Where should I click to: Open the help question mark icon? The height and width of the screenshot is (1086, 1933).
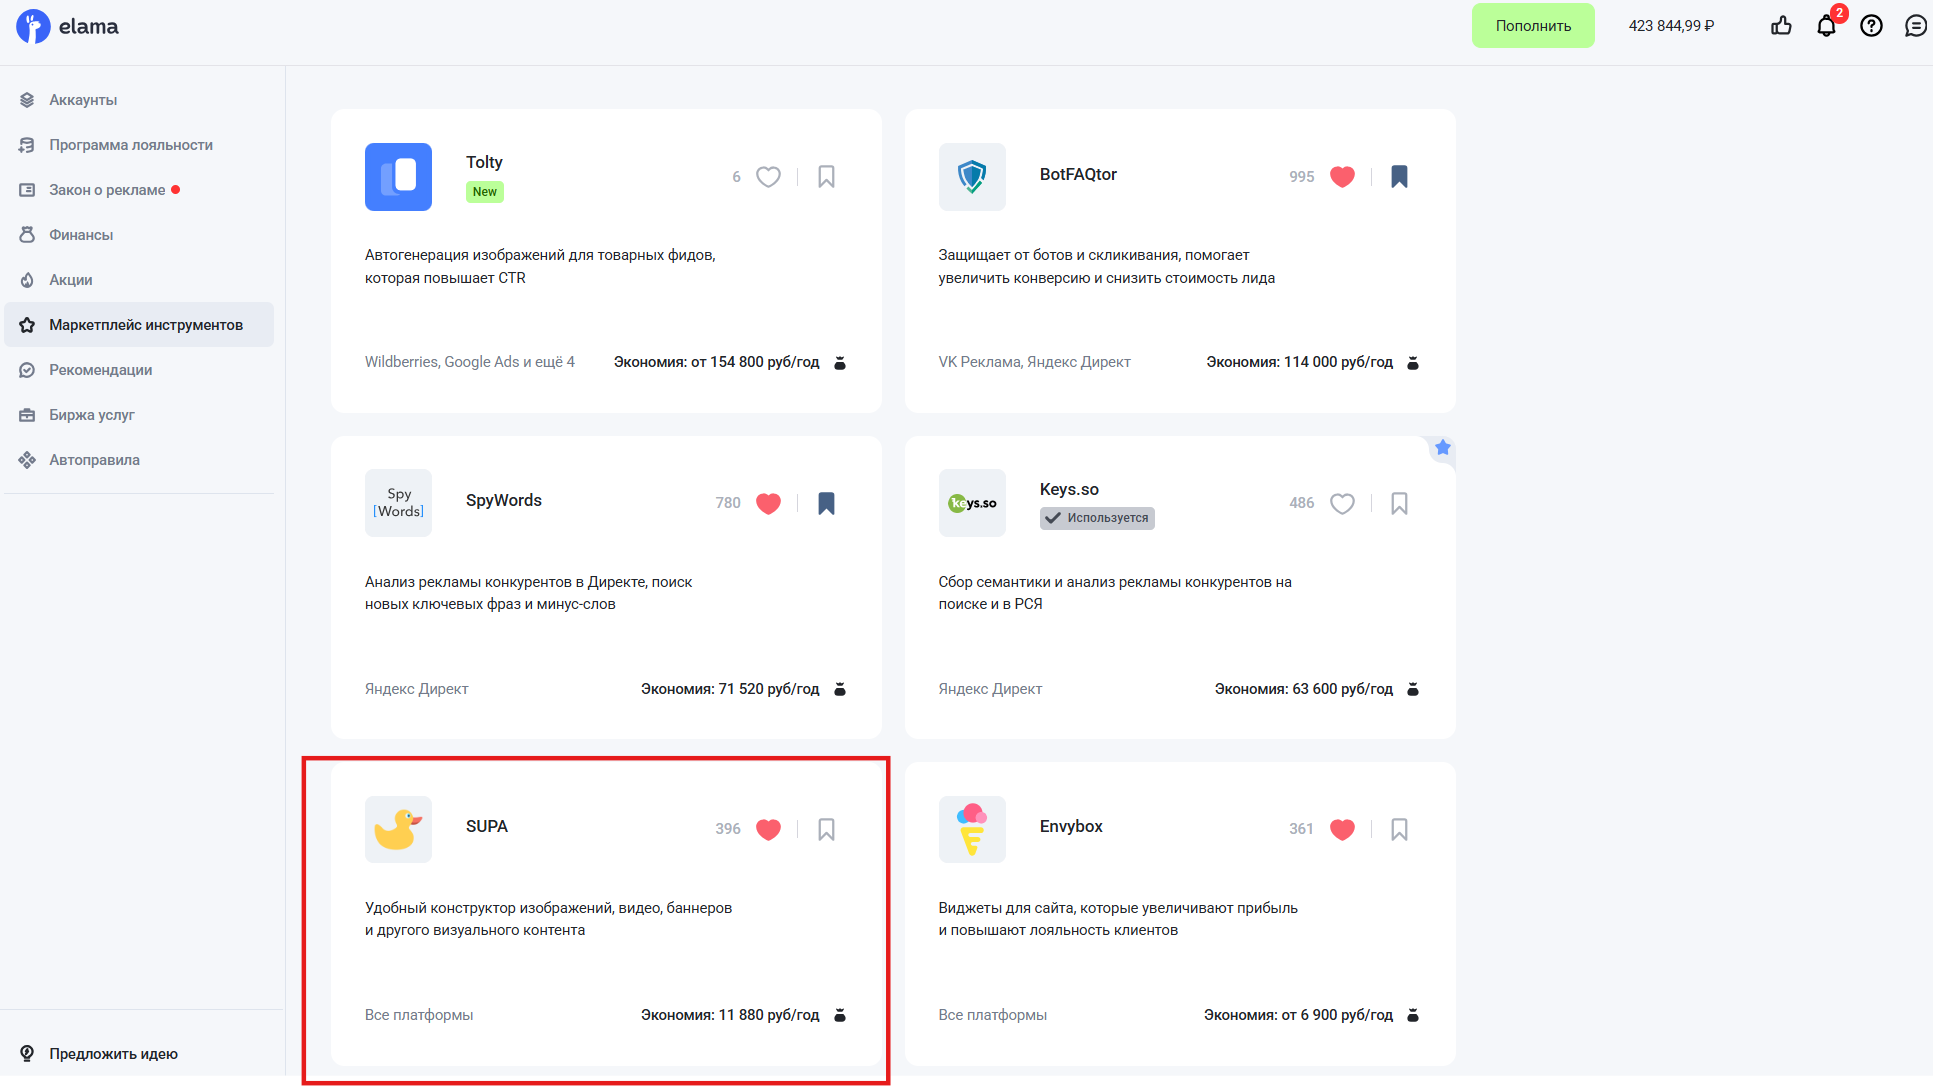[x=1871, y=26]
